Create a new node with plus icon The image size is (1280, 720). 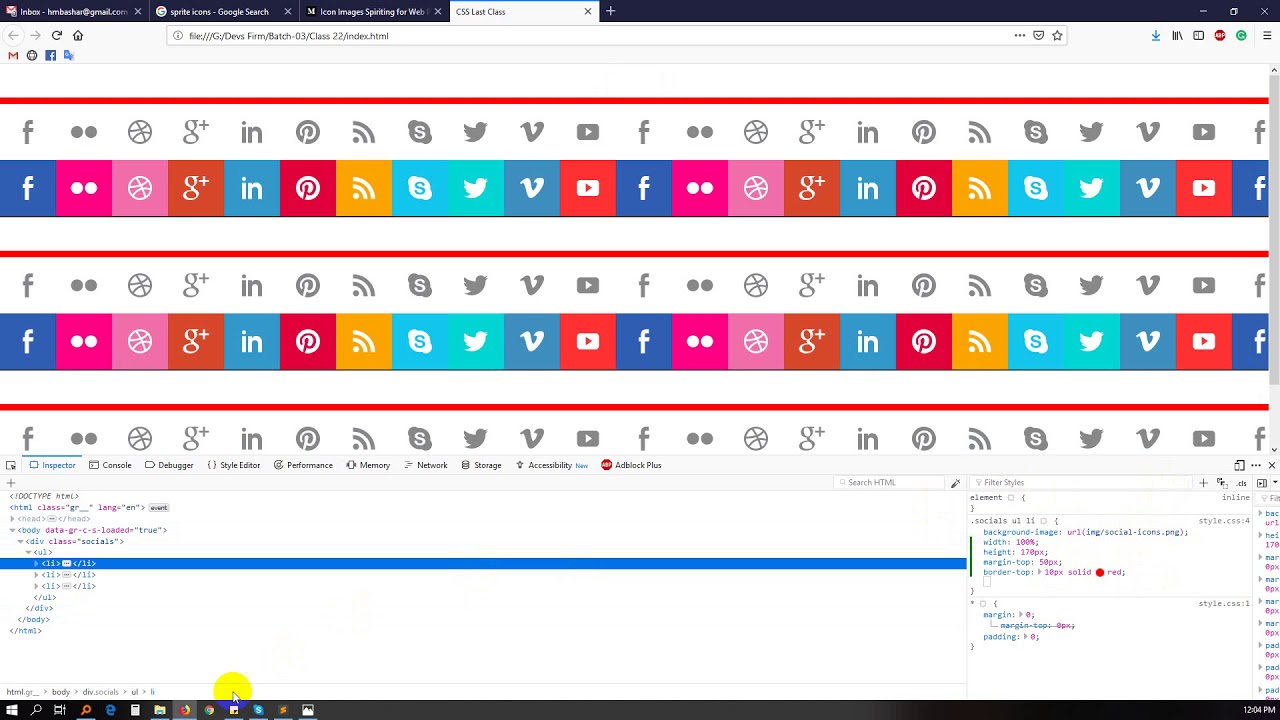pos(10,483)
